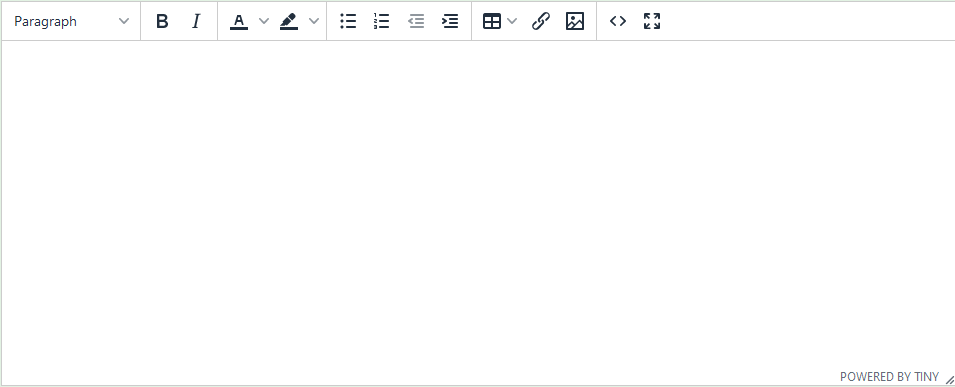
Task: Expand the table menu chevron
Action: point(512,21)
